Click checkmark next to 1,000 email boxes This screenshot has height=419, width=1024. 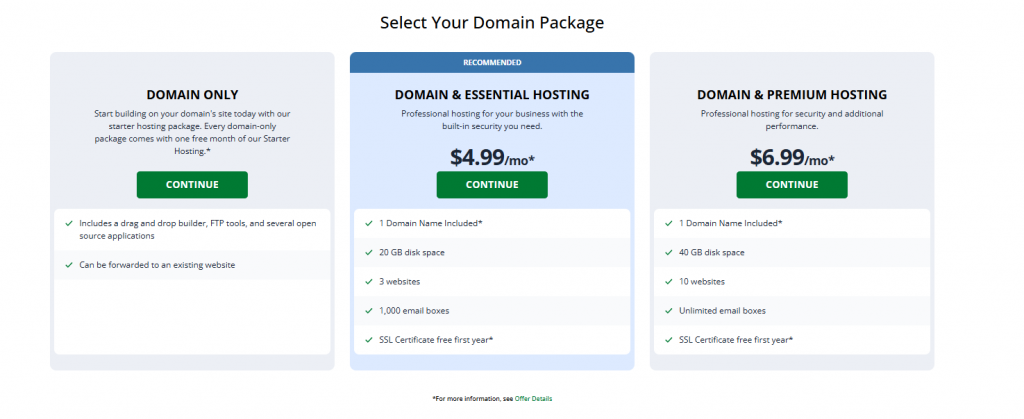368,311
